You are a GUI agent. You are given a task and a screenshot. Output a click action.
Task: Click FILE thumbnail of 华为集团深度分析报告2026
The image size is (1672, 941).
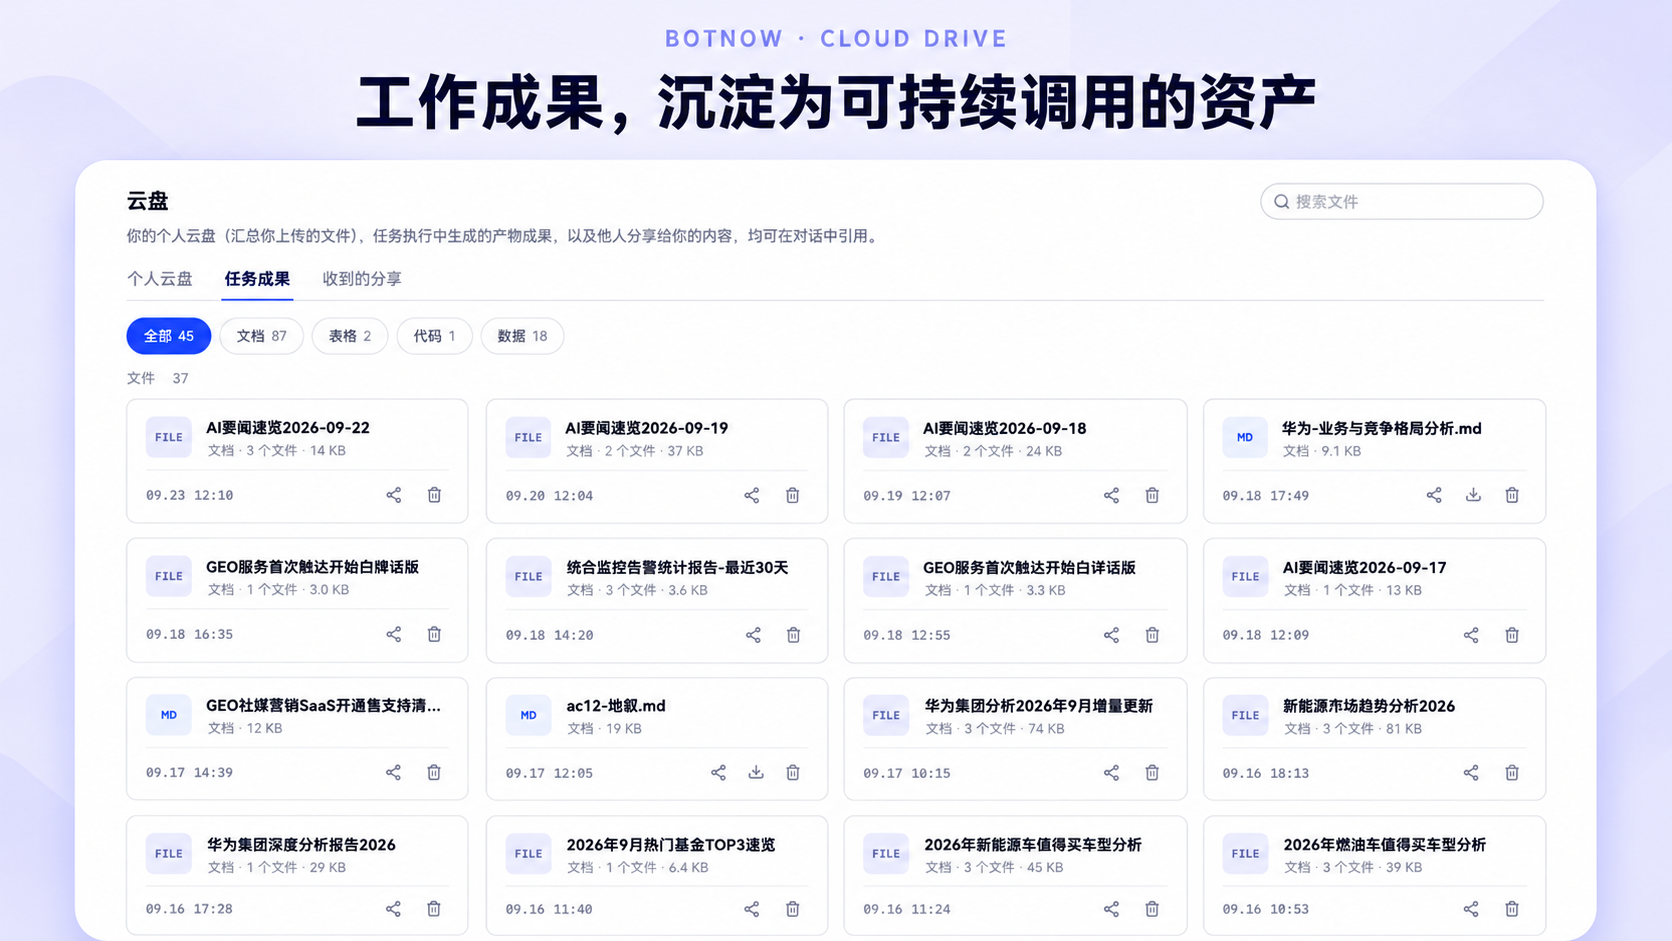click(169, 854)
